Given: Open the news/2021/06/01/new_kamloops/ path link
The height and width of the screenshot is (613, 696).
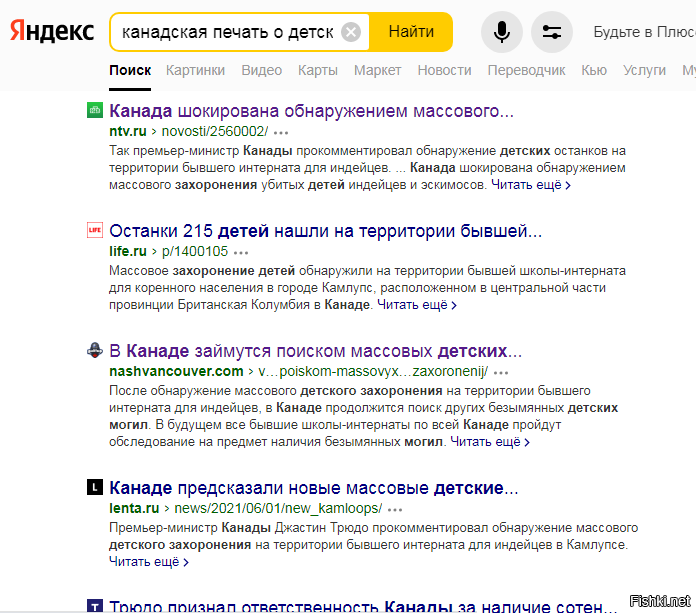Looking at the screenshot, I should pyautogui.click(x=278, y=508).
